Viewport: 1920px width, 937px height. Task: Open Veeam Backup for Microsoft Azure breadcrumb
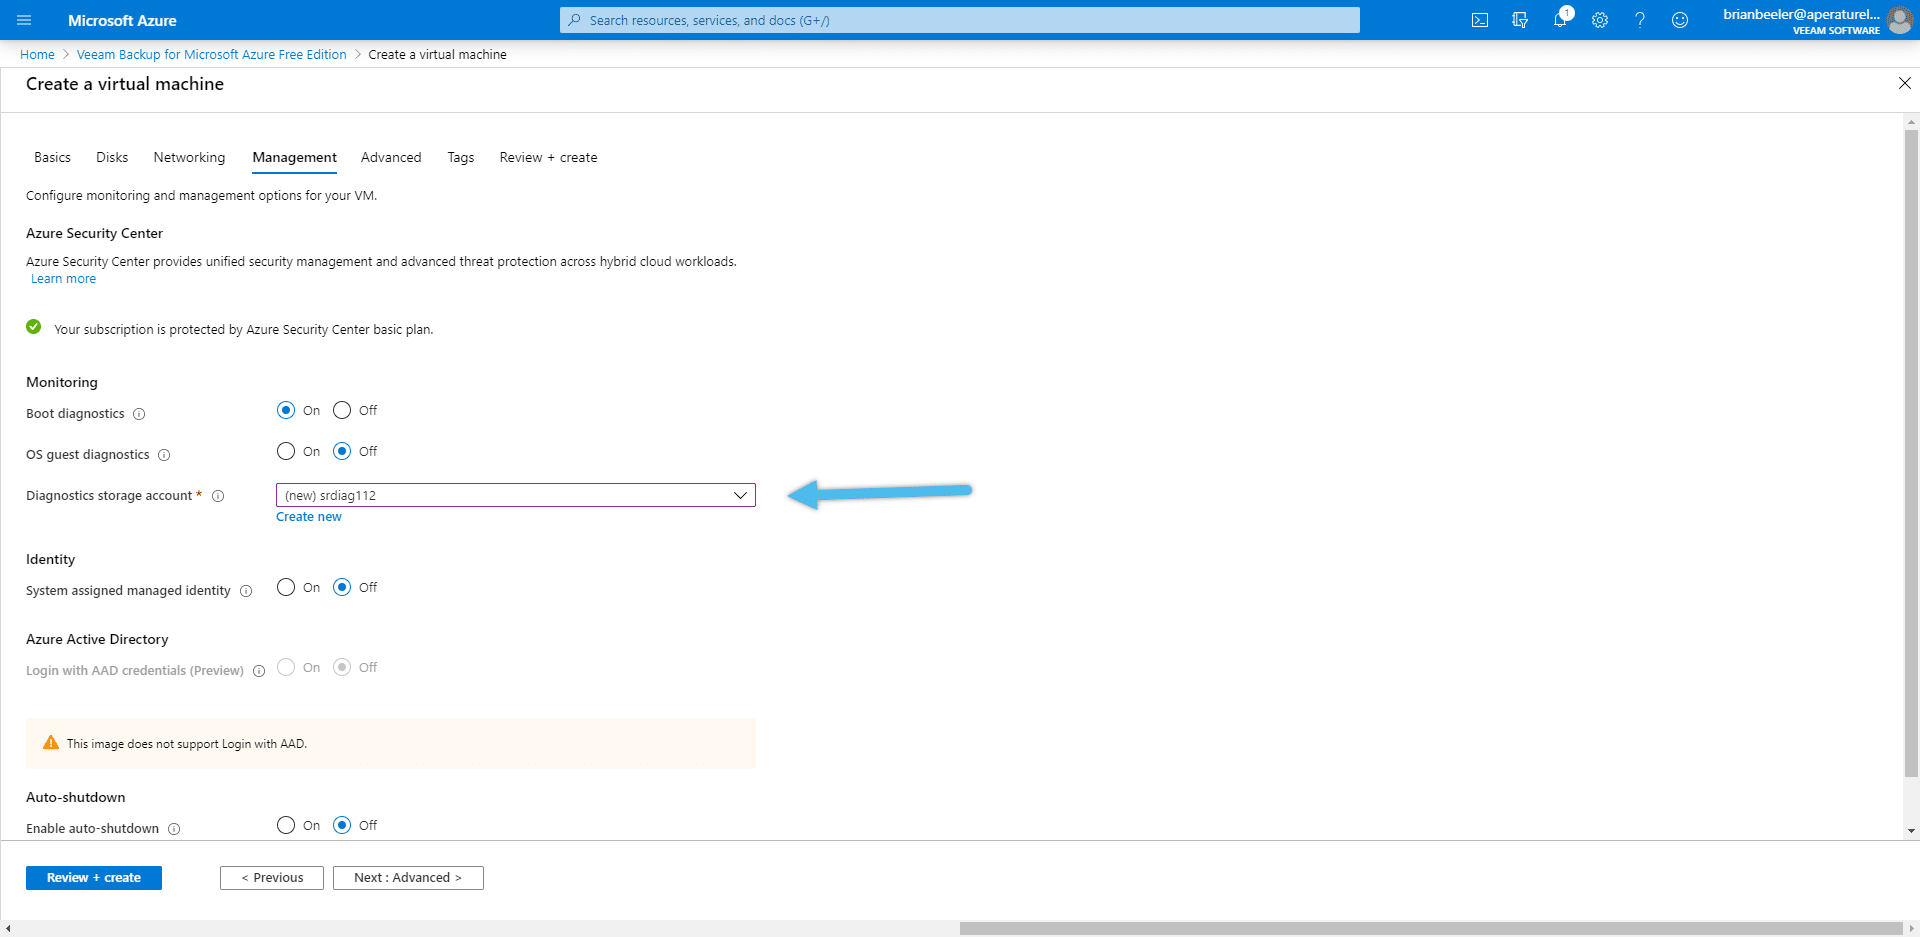(212, 55)
